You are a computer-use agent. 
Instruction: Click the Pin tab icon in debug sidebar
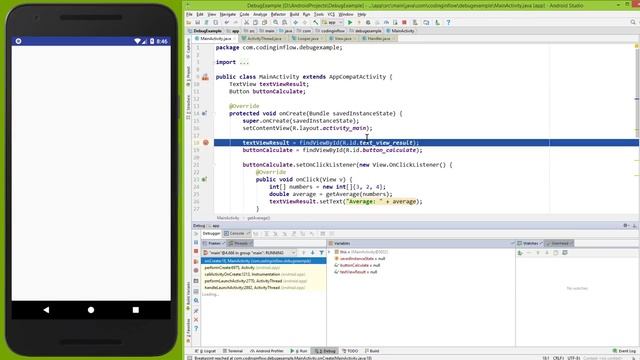(196, 311)
